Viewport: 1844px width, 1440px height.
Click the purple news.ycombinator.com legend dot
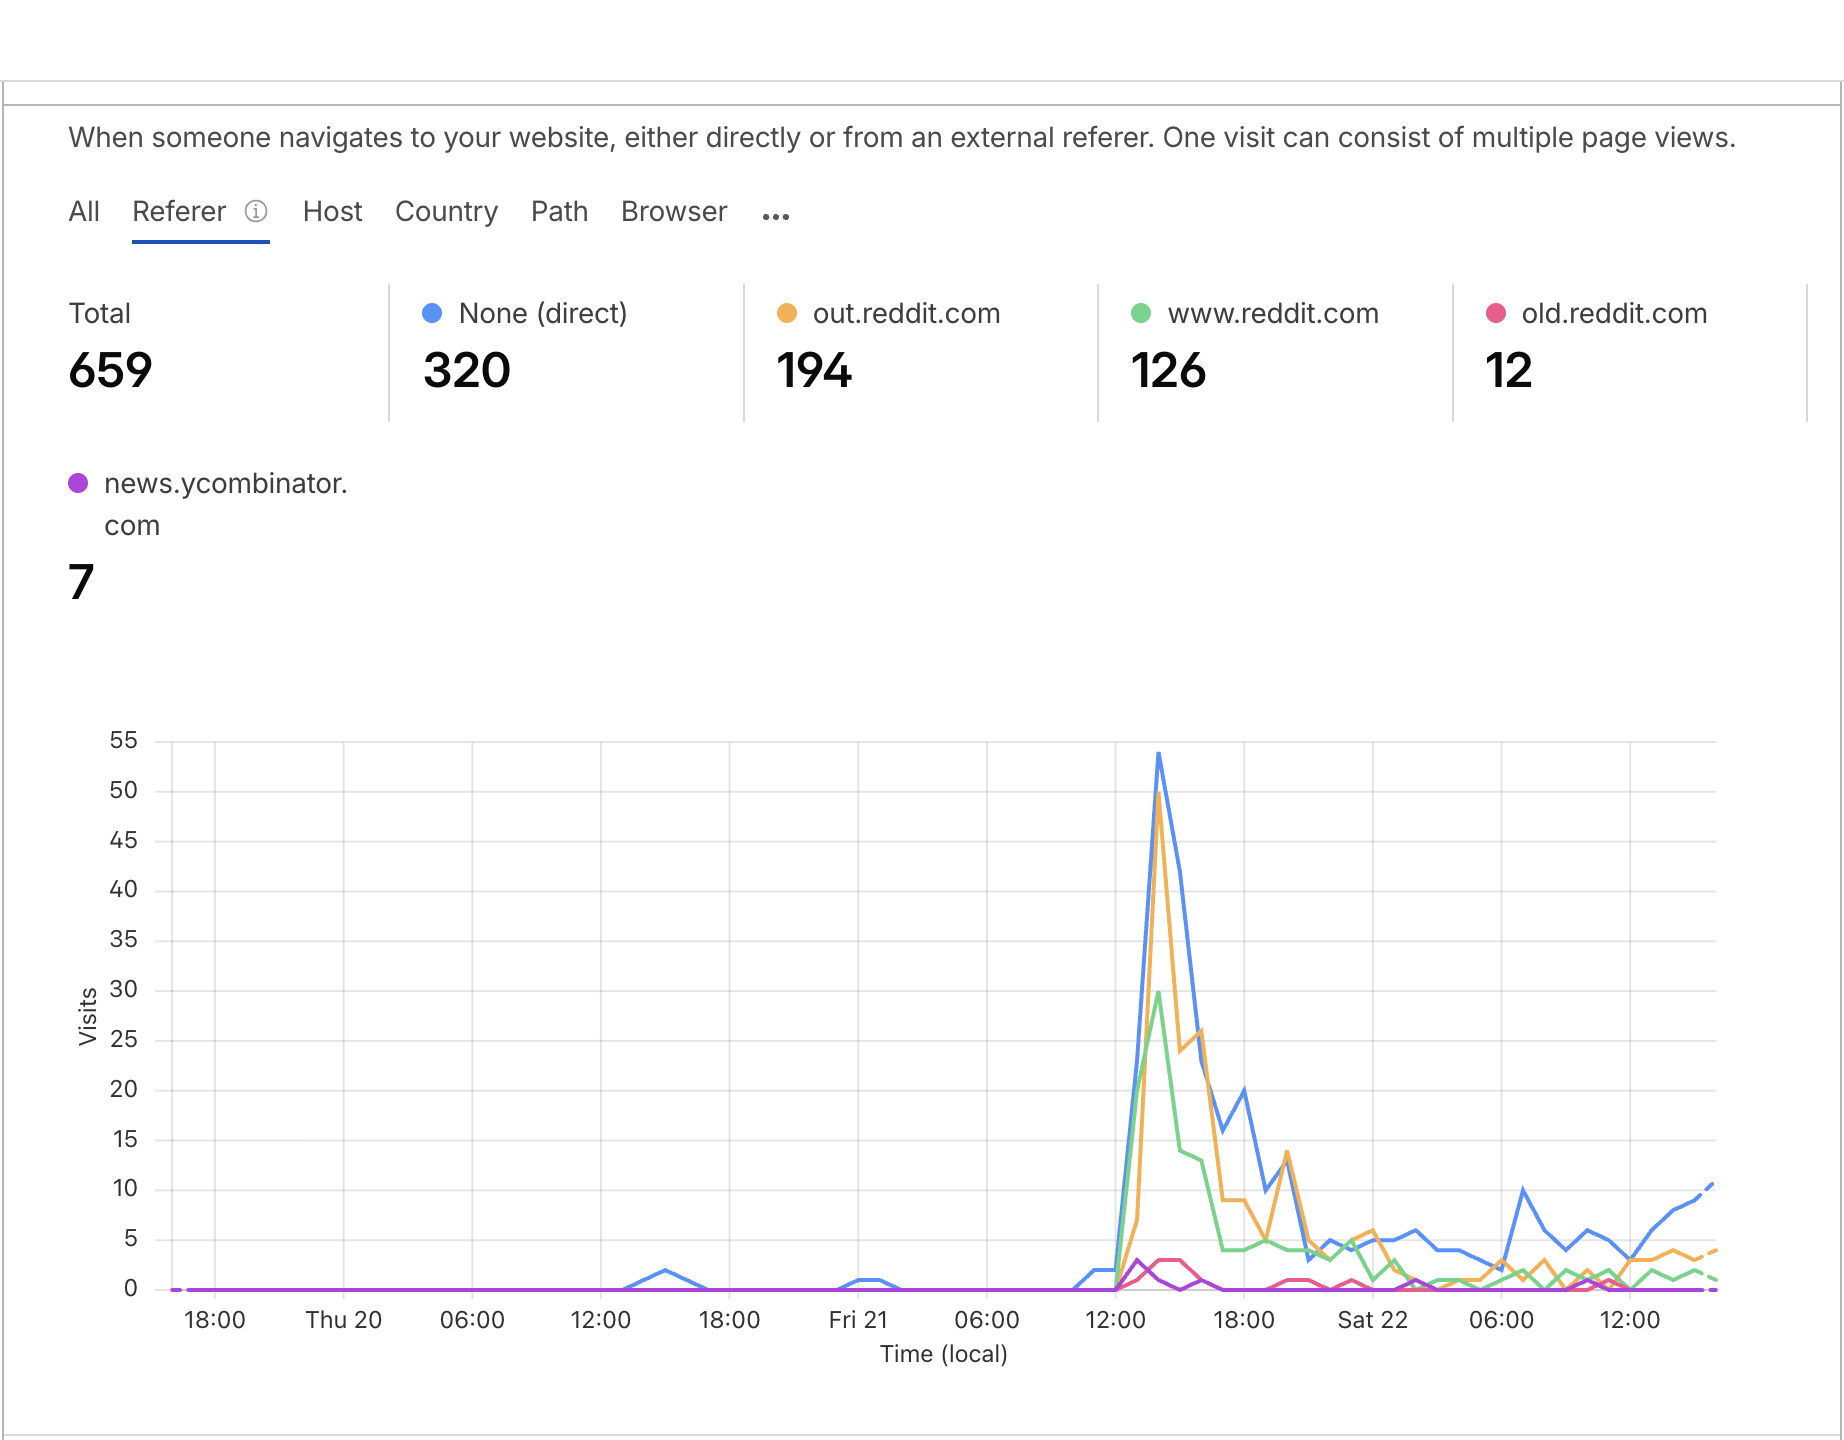[78, 482]
